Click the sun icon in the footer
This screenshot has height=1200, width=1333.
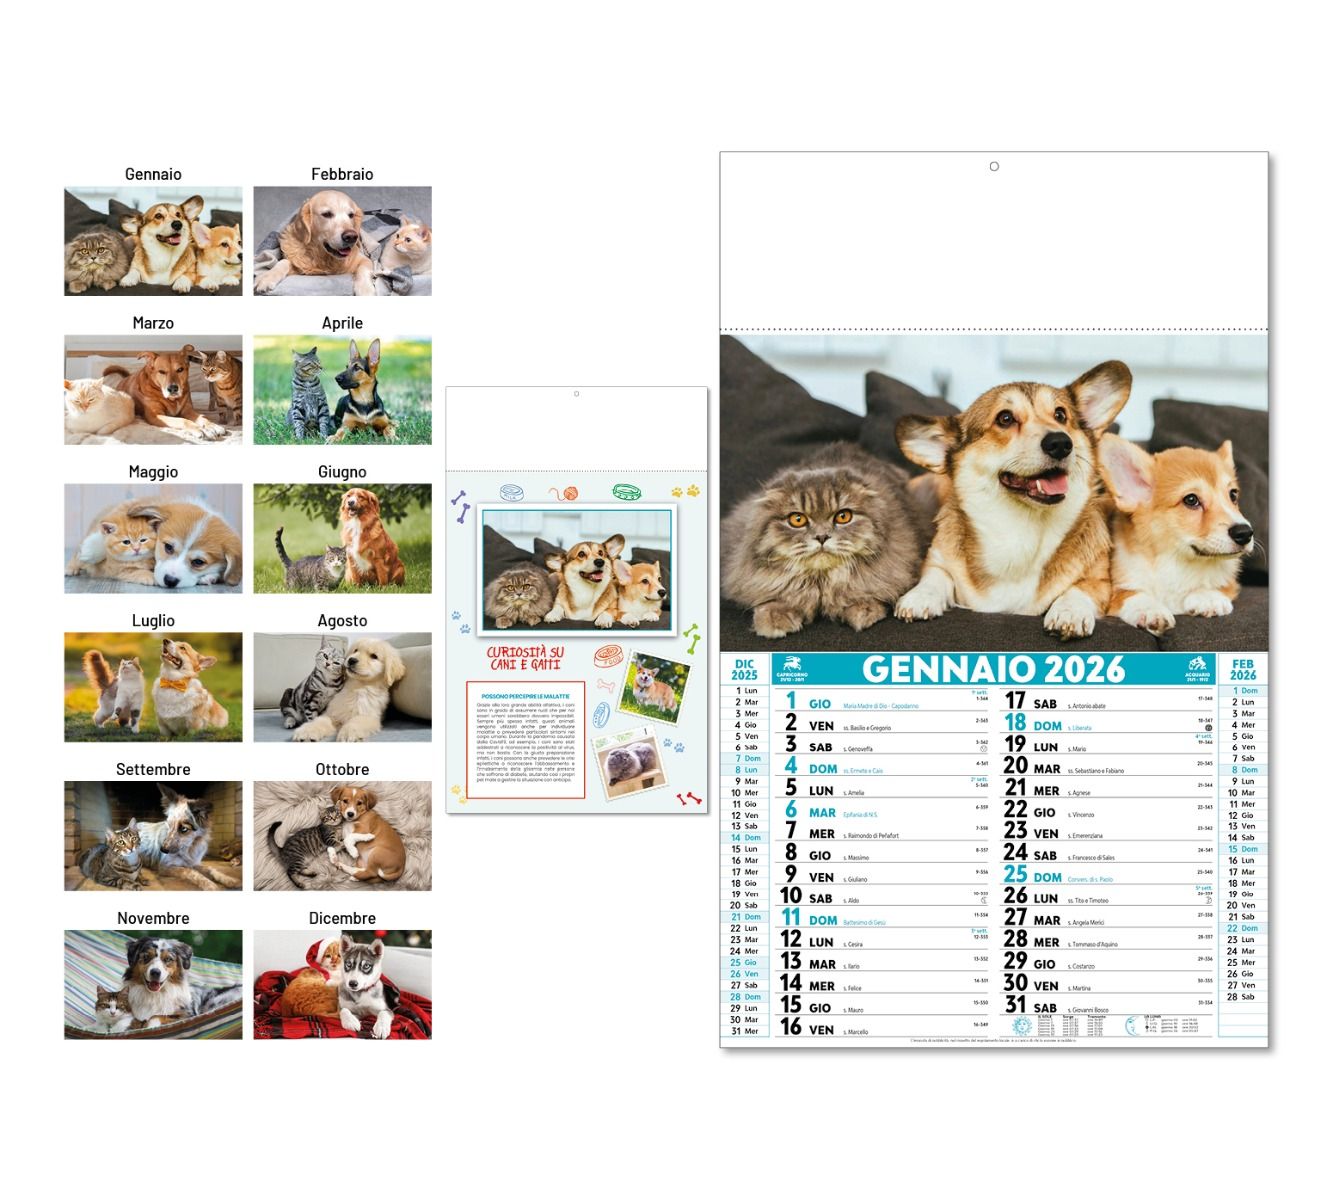(1021, 1026)
